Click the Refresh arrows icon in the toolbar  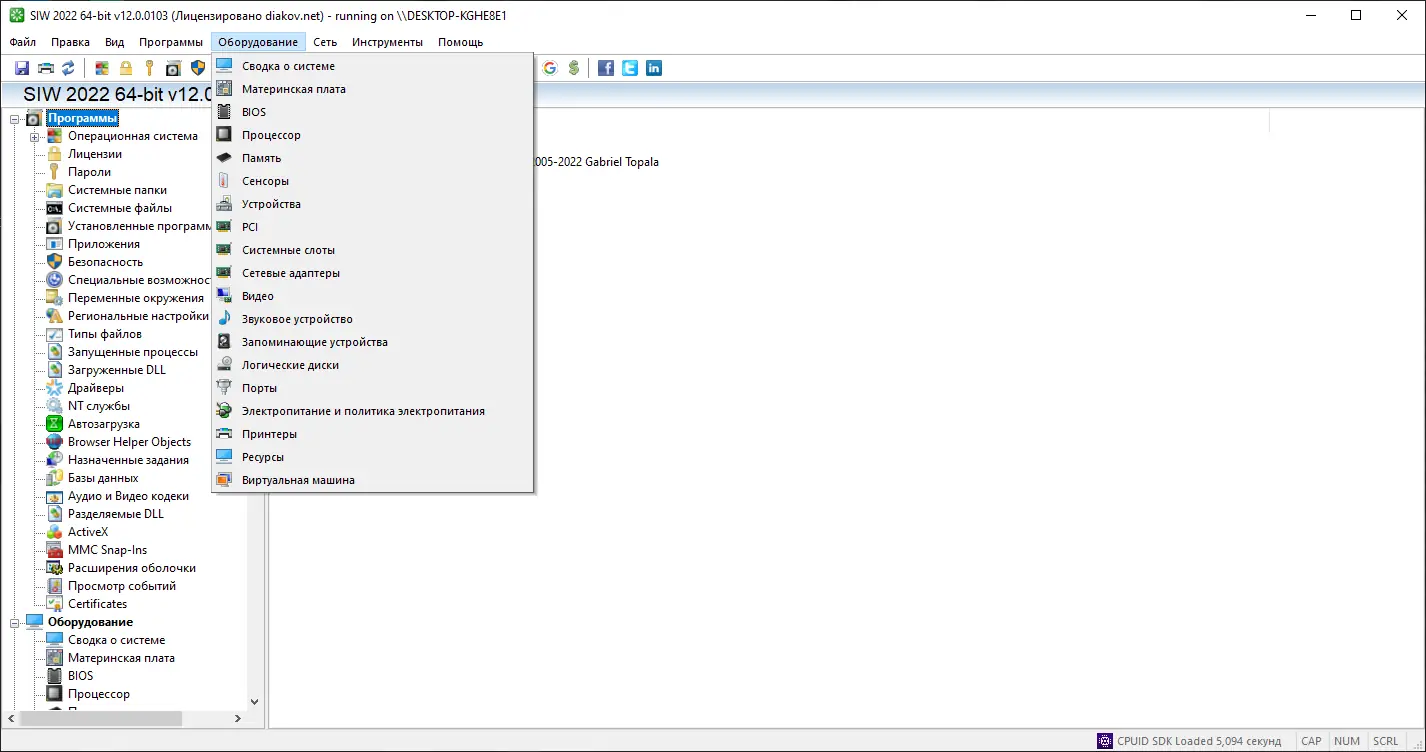pyautogui.click(x=68, y=68)
